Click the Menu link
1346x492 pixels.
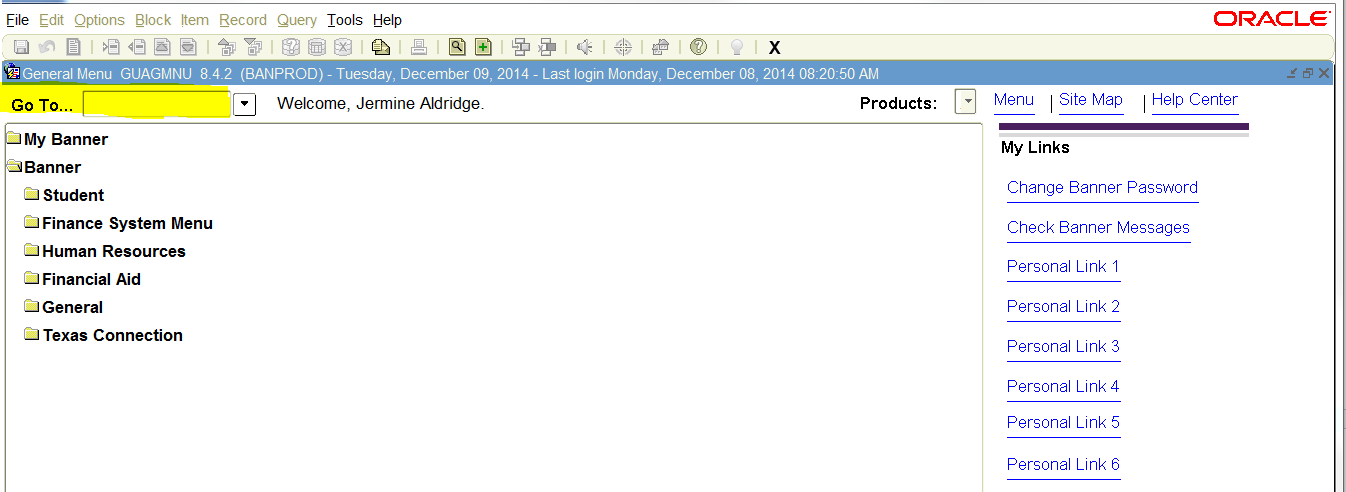(x=1014, y=100)
